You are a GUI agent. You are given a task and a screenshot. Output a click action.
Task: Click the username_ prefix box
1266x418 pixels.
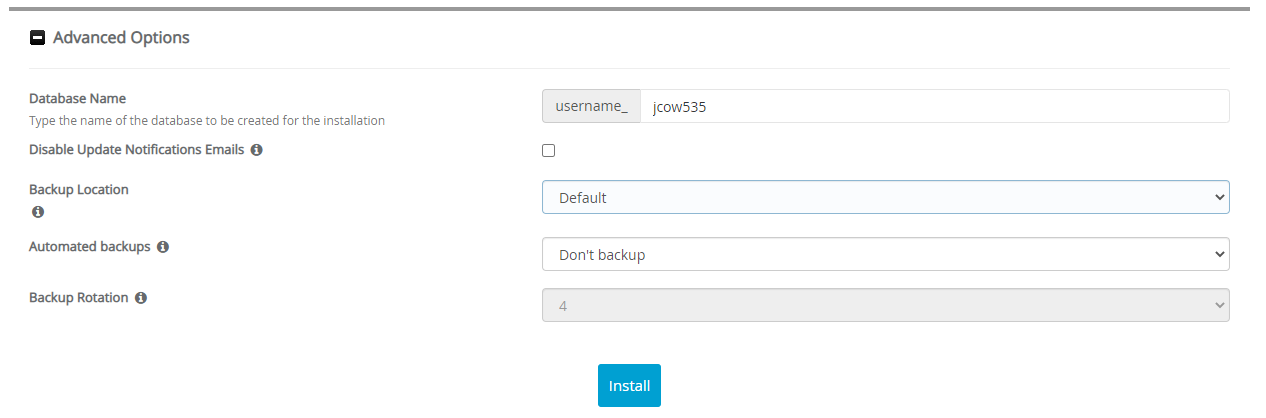click(591, 106)
